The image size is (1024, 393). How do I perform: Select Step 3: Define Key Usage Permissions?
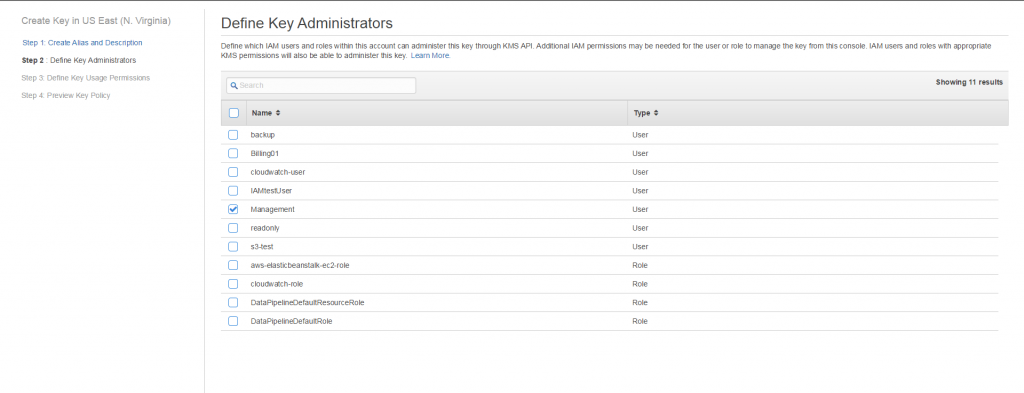(86, 78)
